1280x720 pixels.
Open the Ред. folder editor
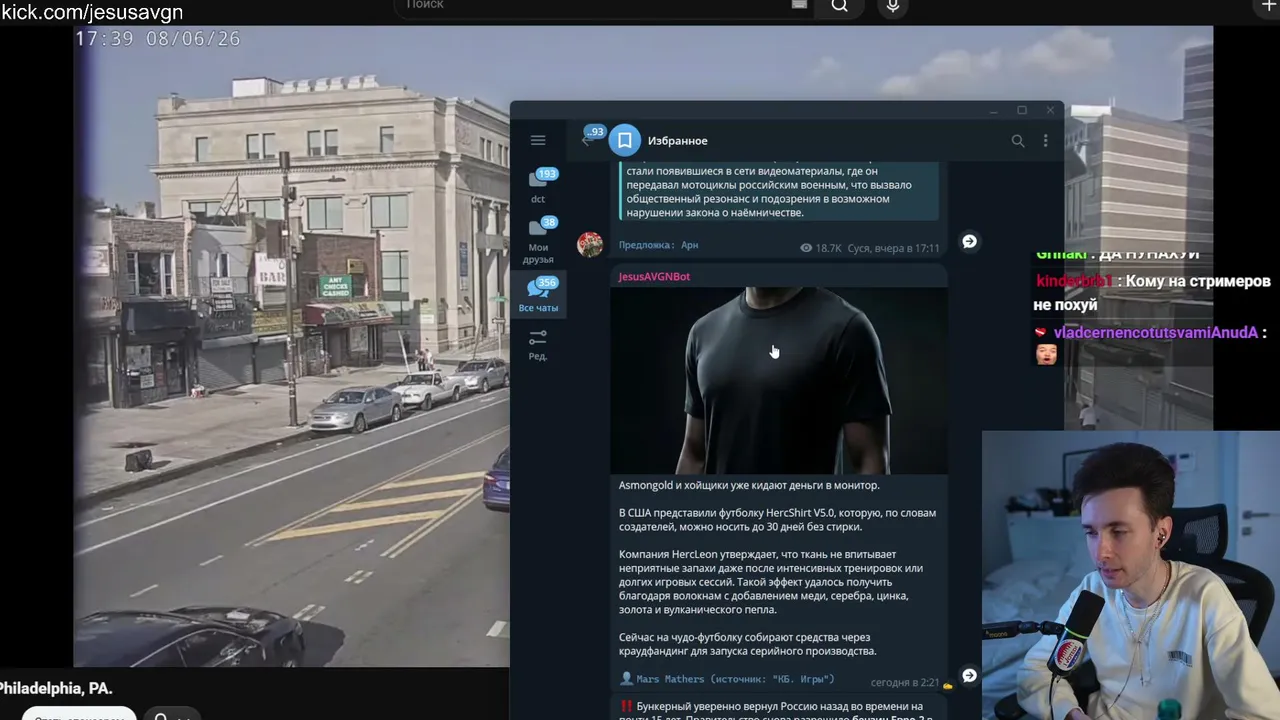pos(538,345)
